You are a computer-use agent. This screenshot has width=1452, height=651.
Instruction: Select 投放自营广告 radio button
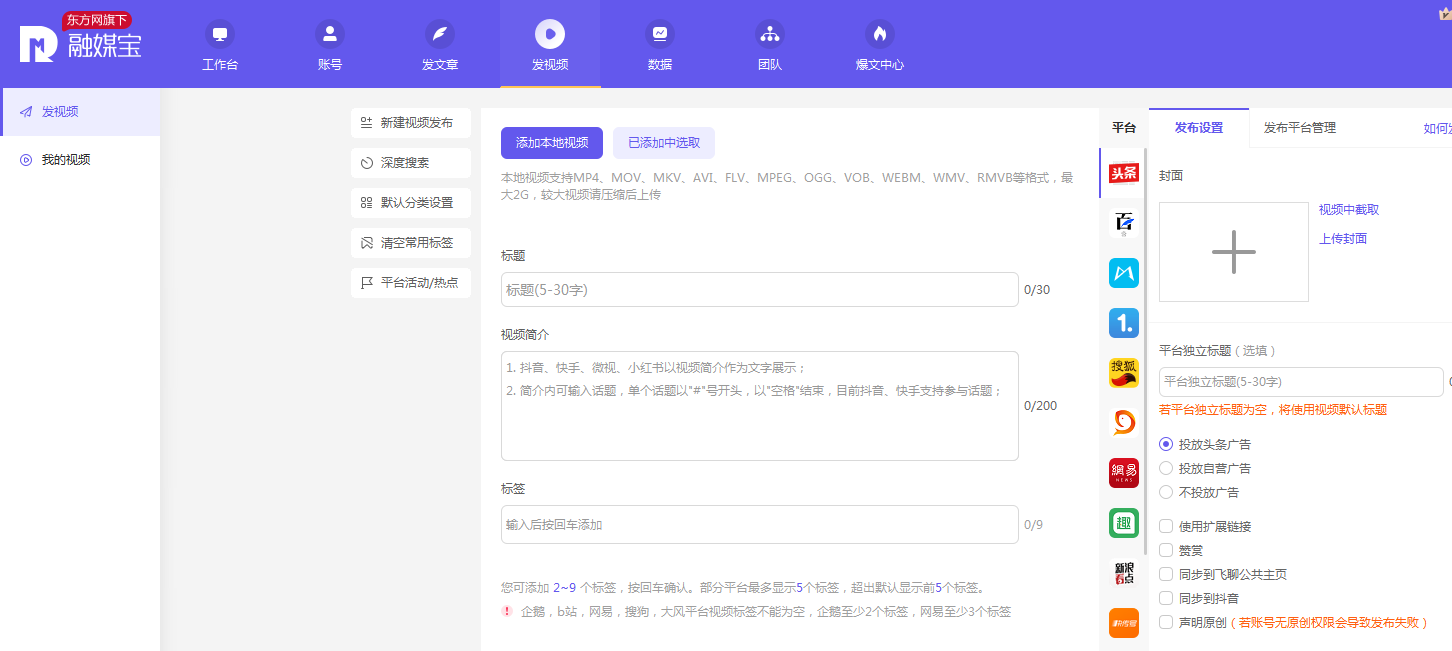(1166, 468)
